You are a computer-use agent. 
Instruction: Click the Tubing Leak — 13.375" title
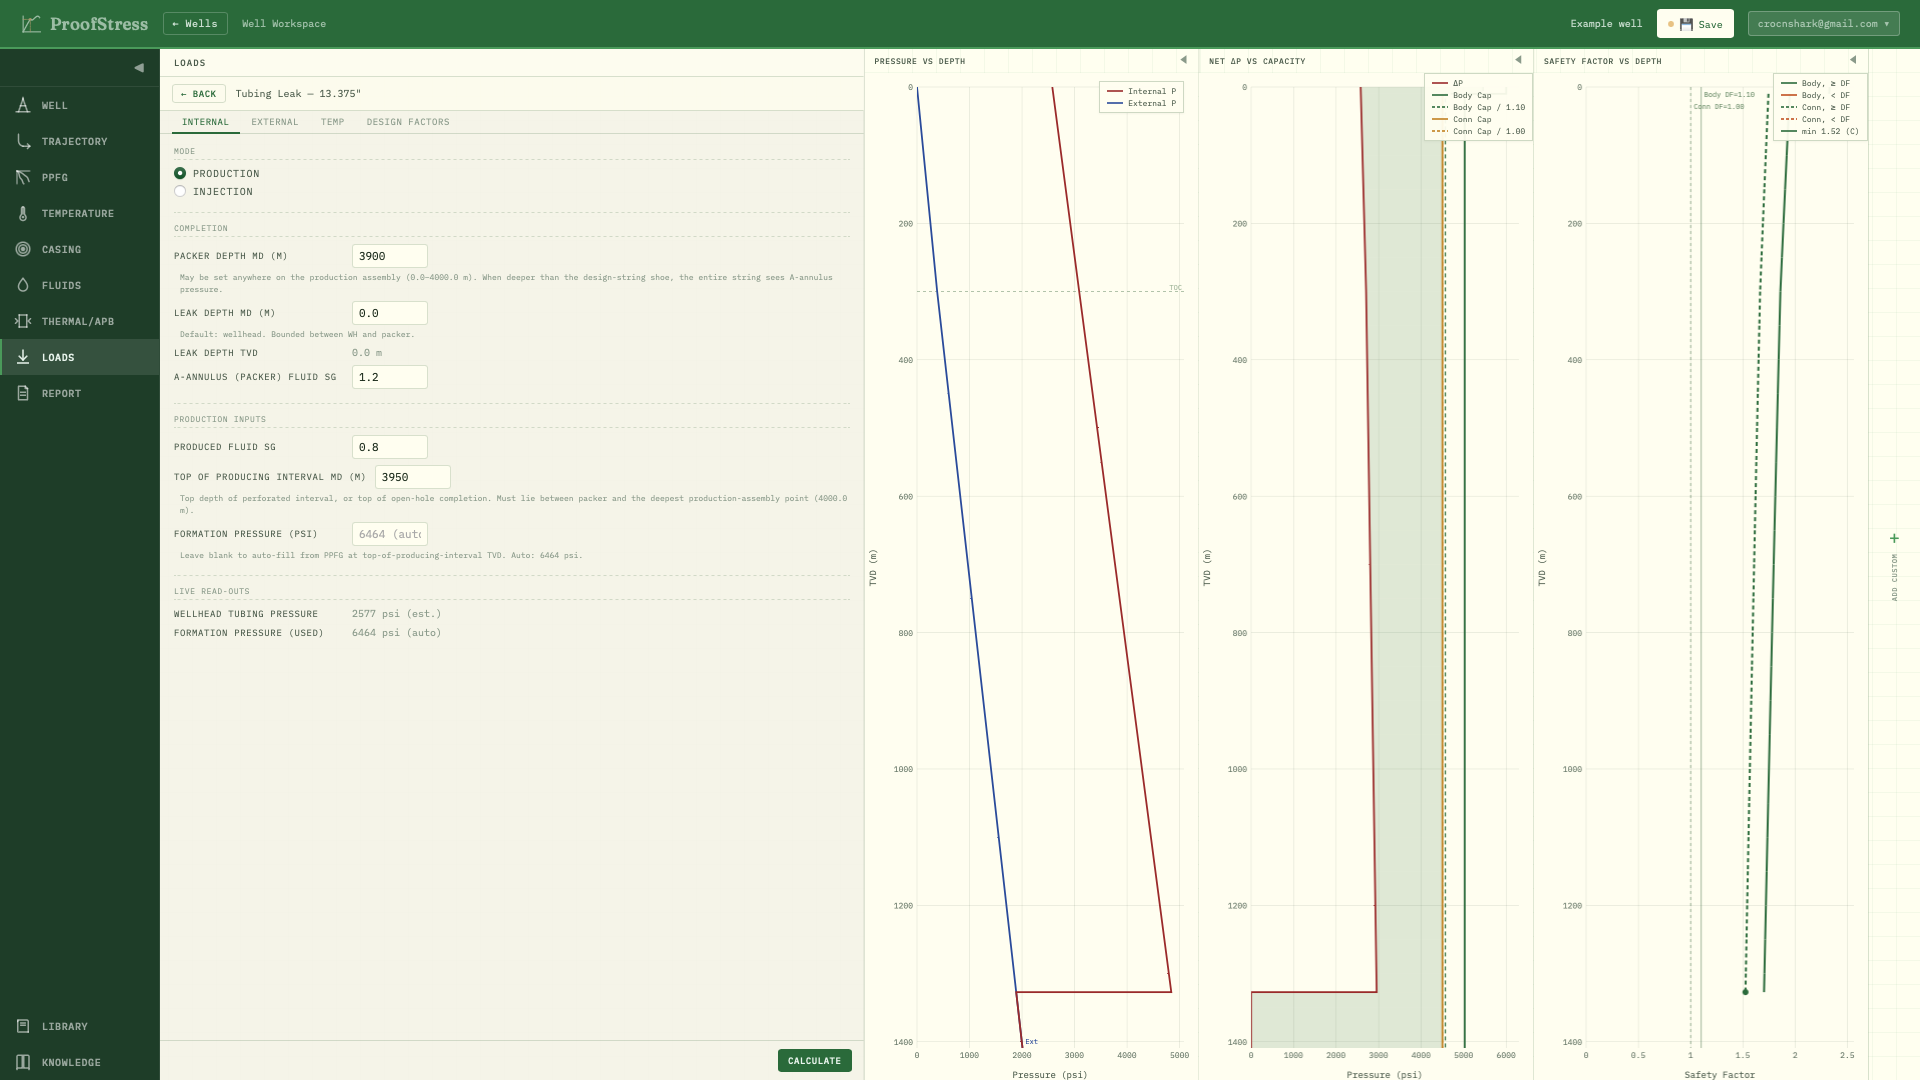click(298, 94)
